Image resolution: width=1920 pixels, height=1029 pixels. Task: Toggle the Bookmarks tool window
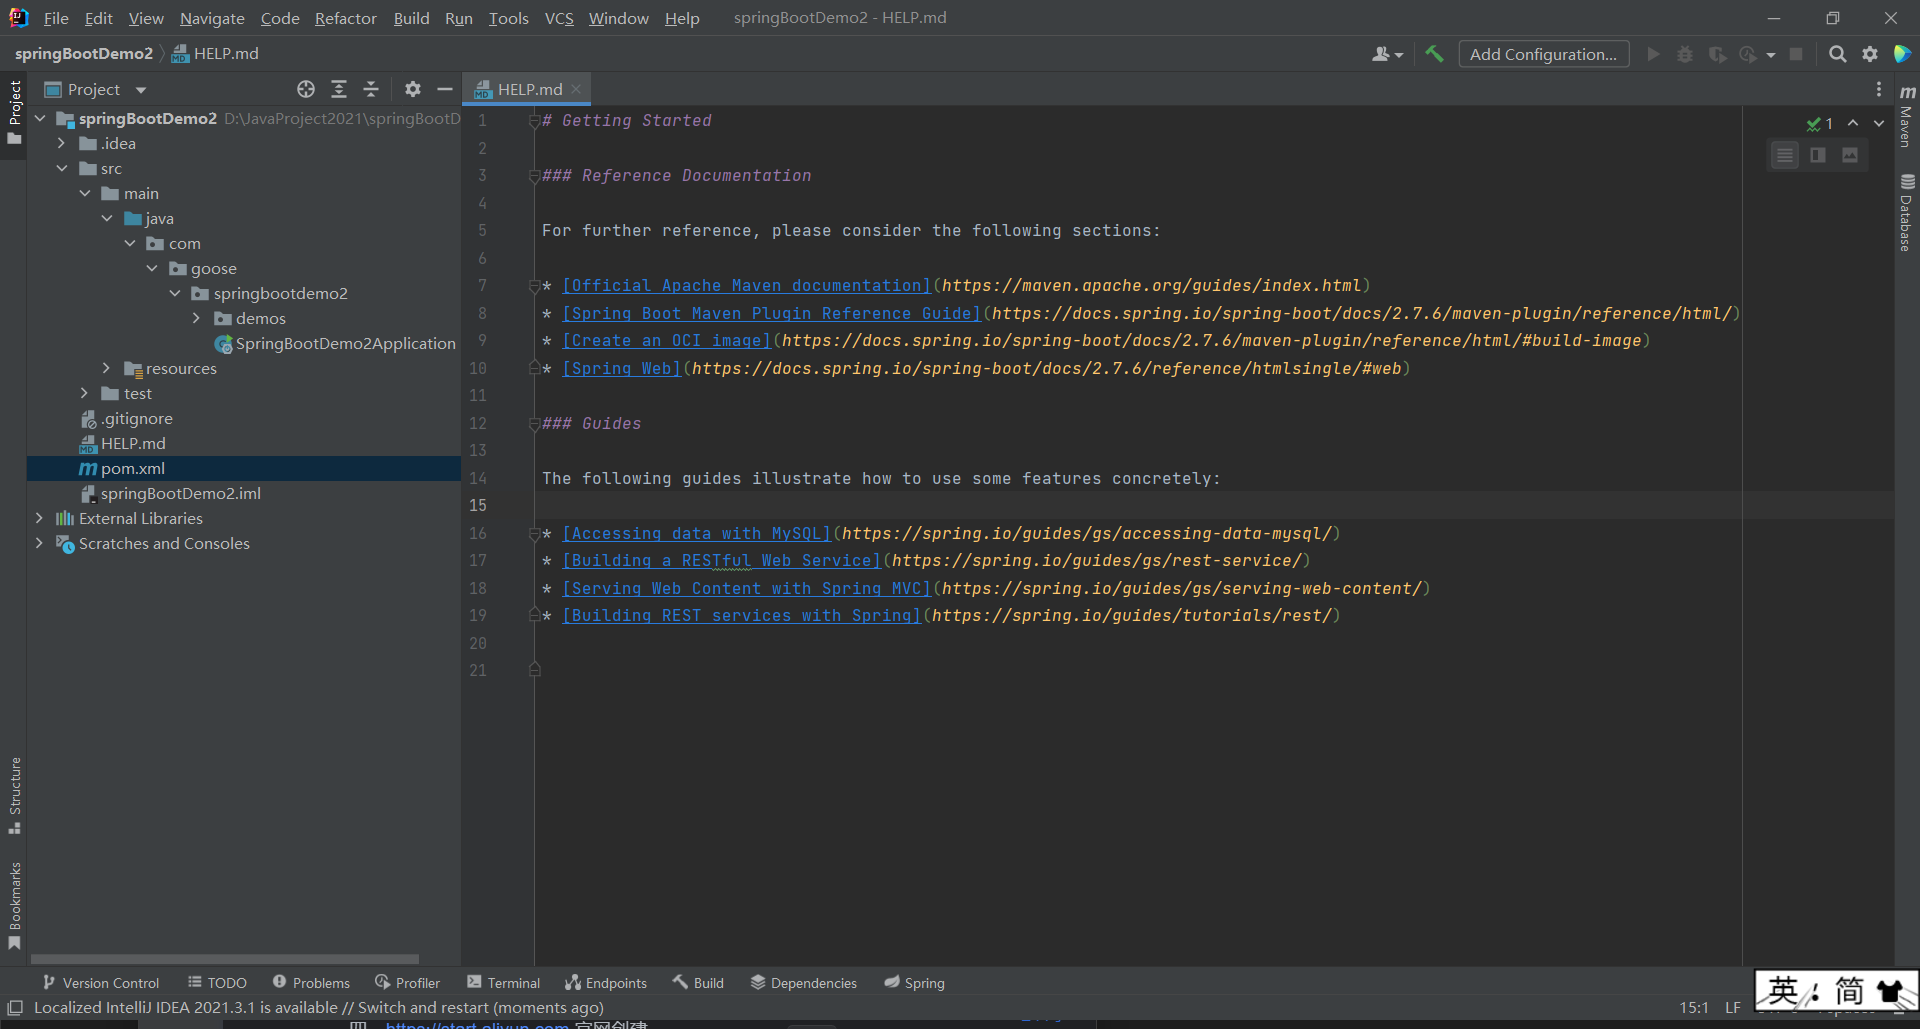(14, 906)
